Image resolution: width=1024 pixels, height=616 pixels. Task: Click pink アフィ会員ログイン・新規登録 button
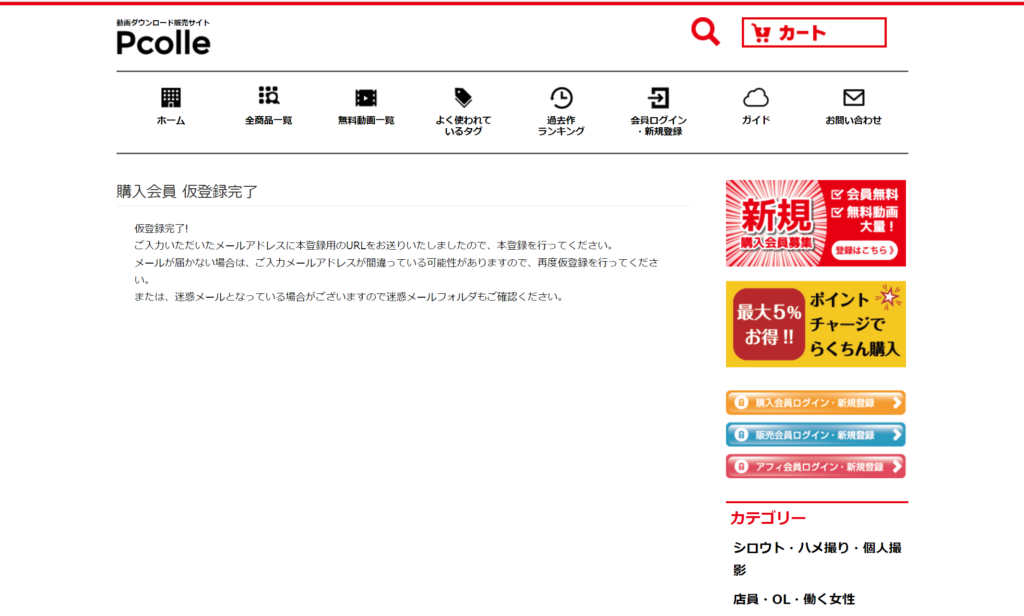(815, 467)
